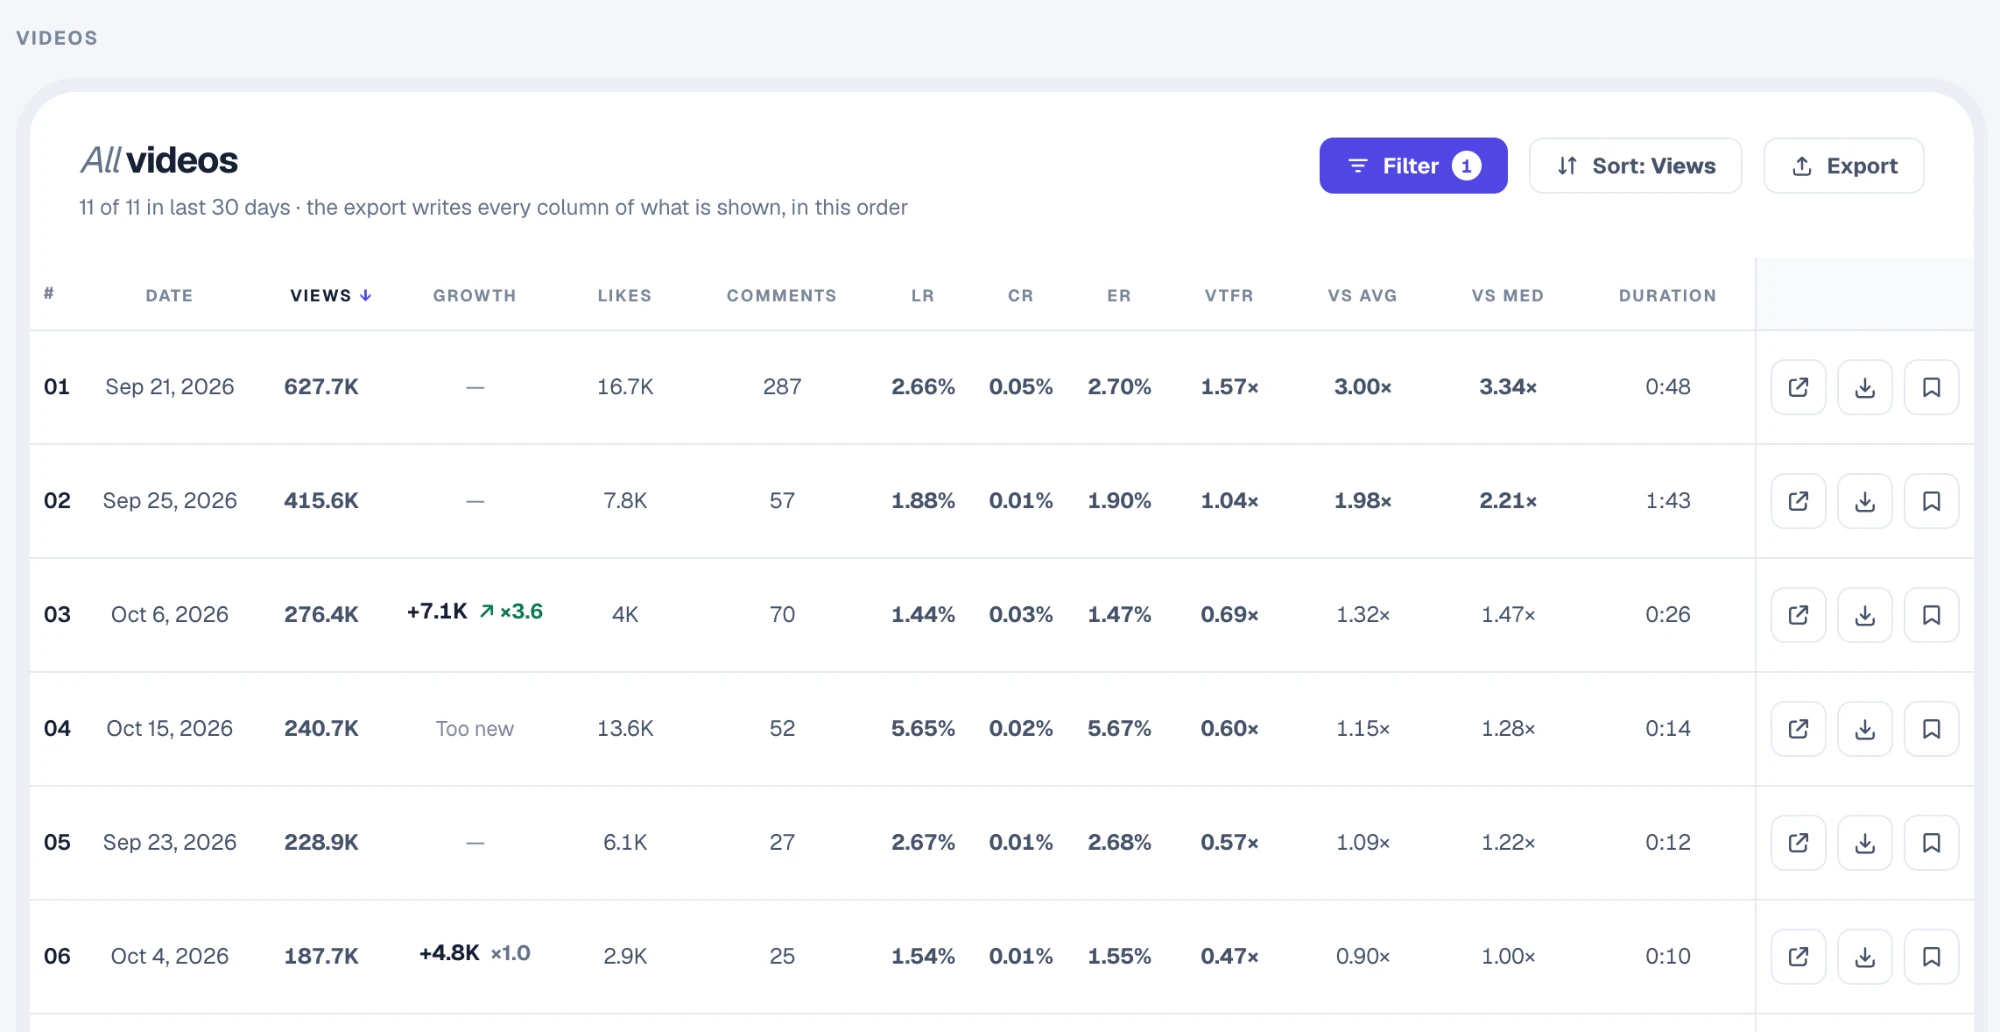Image resolution: width=2000 pixels, height=1032 pixels.
Task: Sort by the Duration column header
Action: tap(1667, 296)
